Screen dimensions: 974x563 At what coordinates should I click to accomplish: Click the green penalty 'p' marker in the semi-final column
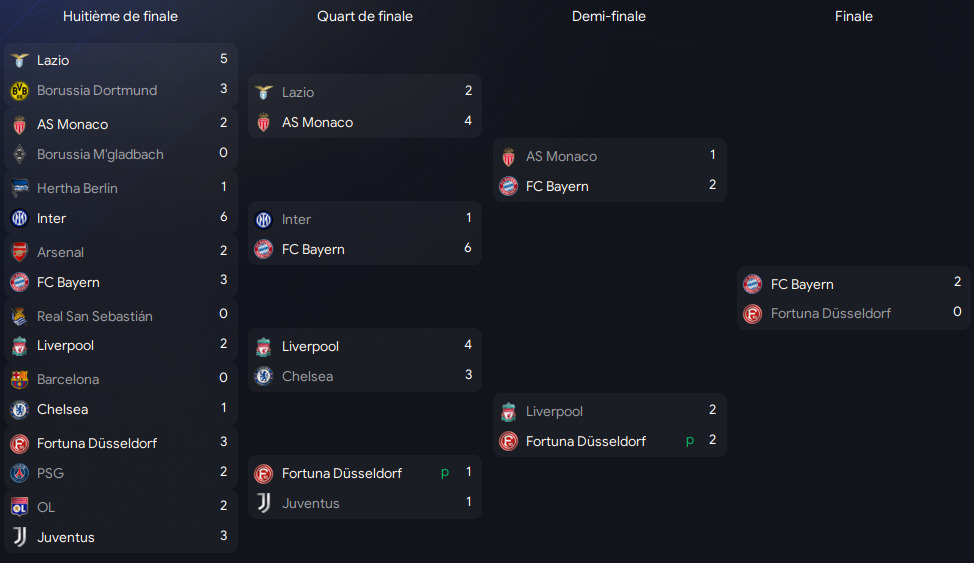point(690,440)
